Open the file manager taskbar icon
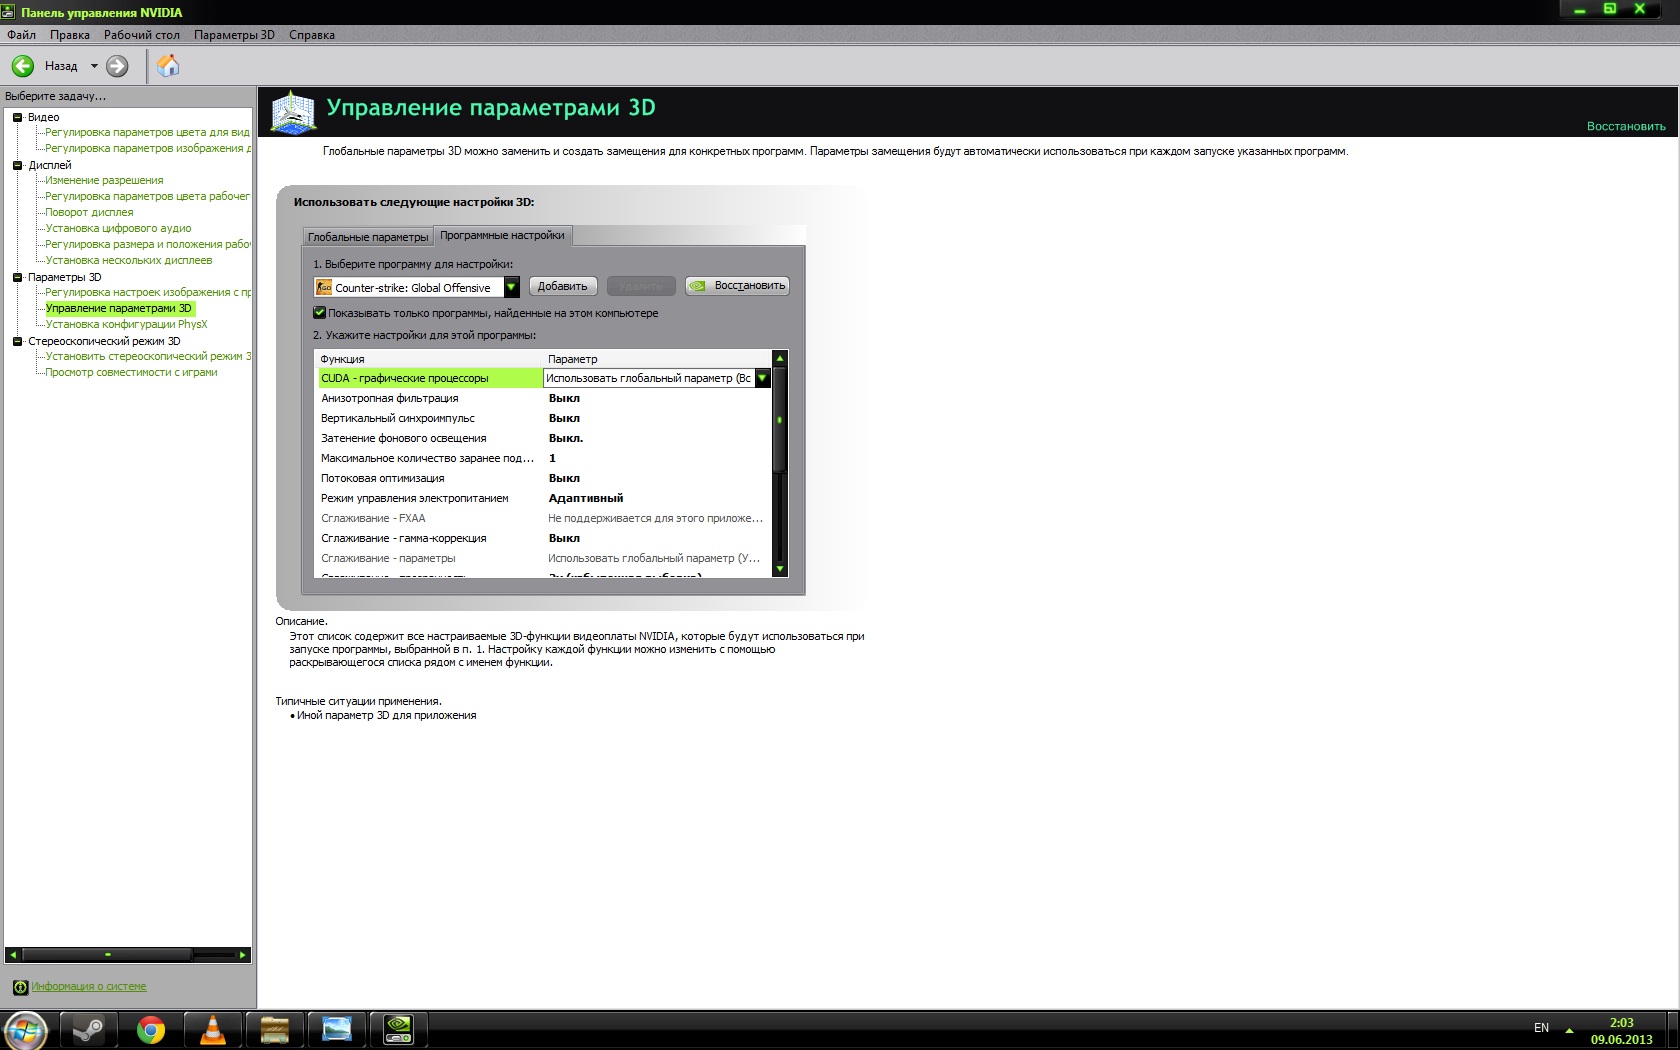This screenshot has width=1680, height=1050. pyautogui.click(x=274, y=1030)
